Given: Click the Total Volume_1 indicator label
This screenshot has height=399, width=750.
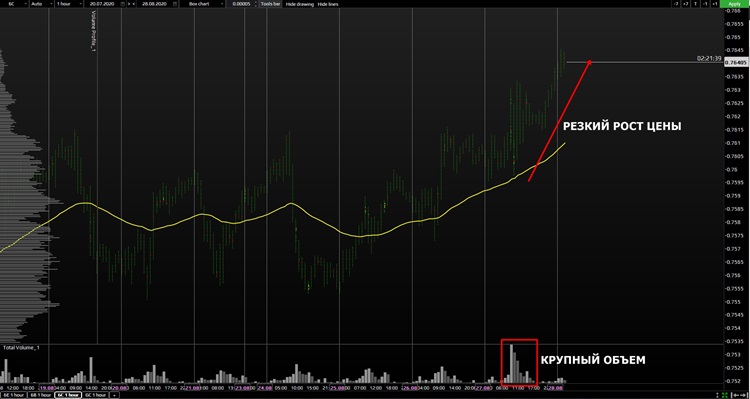Looking at the screenshot, I should 22,347.
